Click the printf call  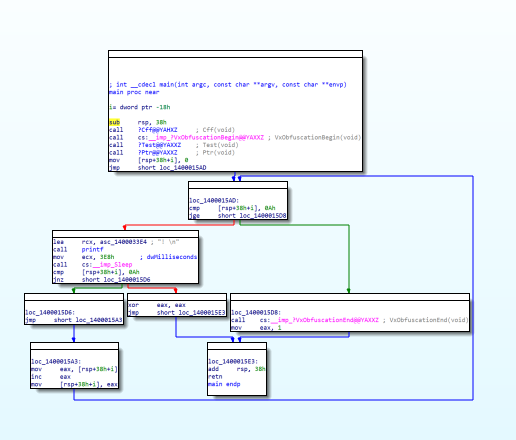pyautogui.click(x=92, y=249)
